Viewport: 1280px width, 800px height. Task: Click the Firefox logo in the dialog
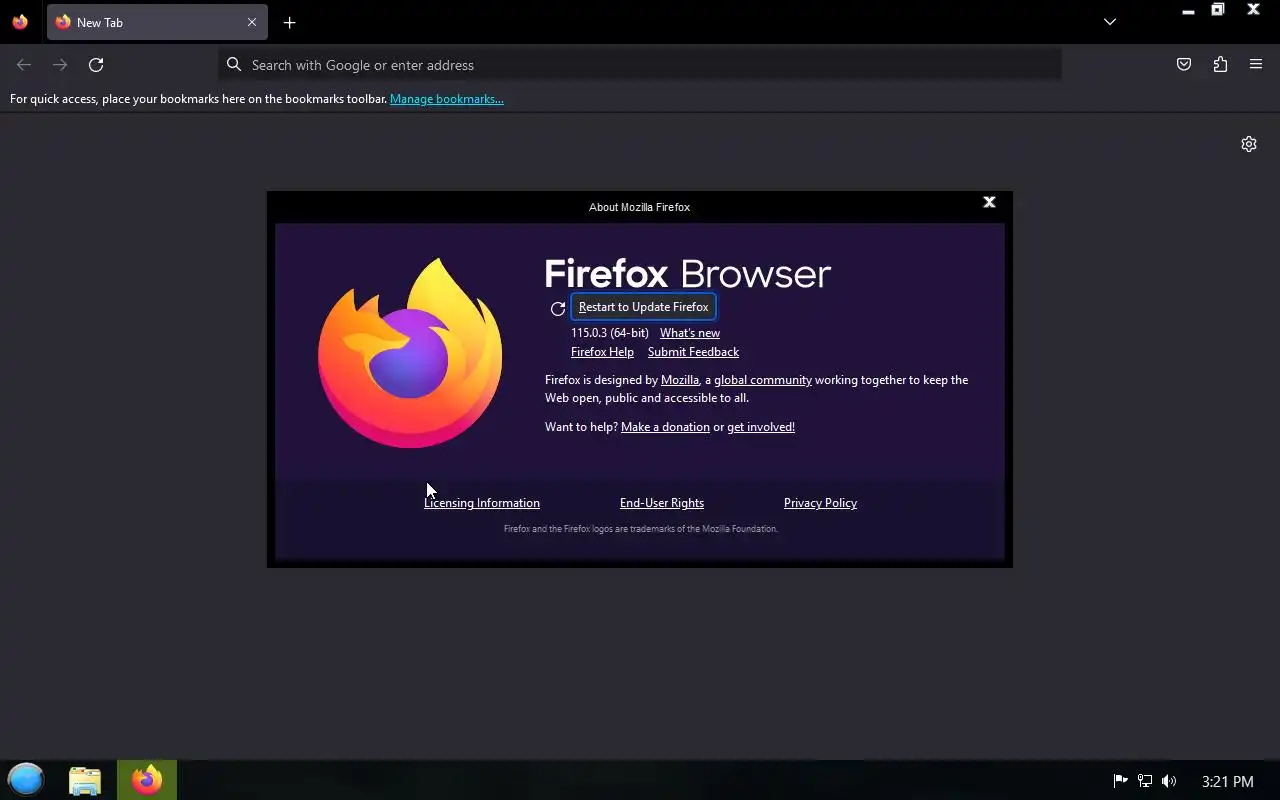pyautogui.click(x=410, y=352)
